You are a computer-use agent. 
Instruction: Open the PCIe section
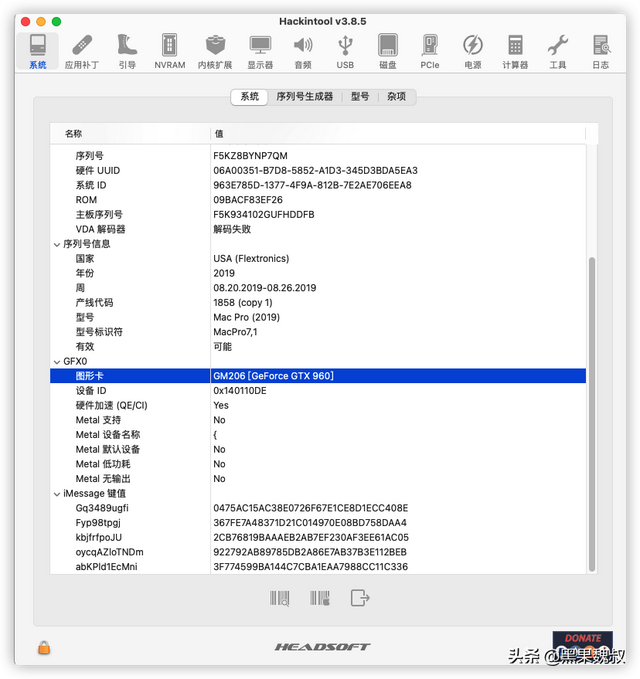(x=430, y=51)
